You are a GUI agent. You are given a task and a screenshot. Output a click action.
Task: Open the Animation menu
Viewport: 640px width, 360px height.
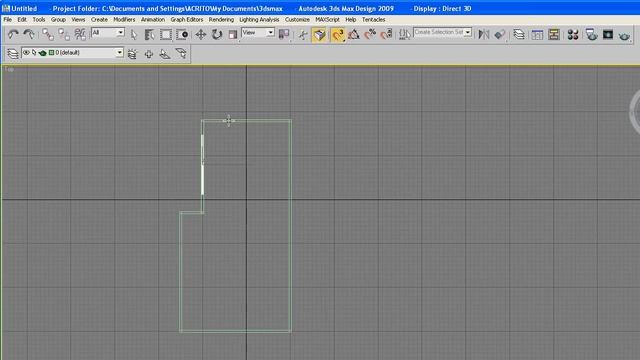click(x=153, y=20)
